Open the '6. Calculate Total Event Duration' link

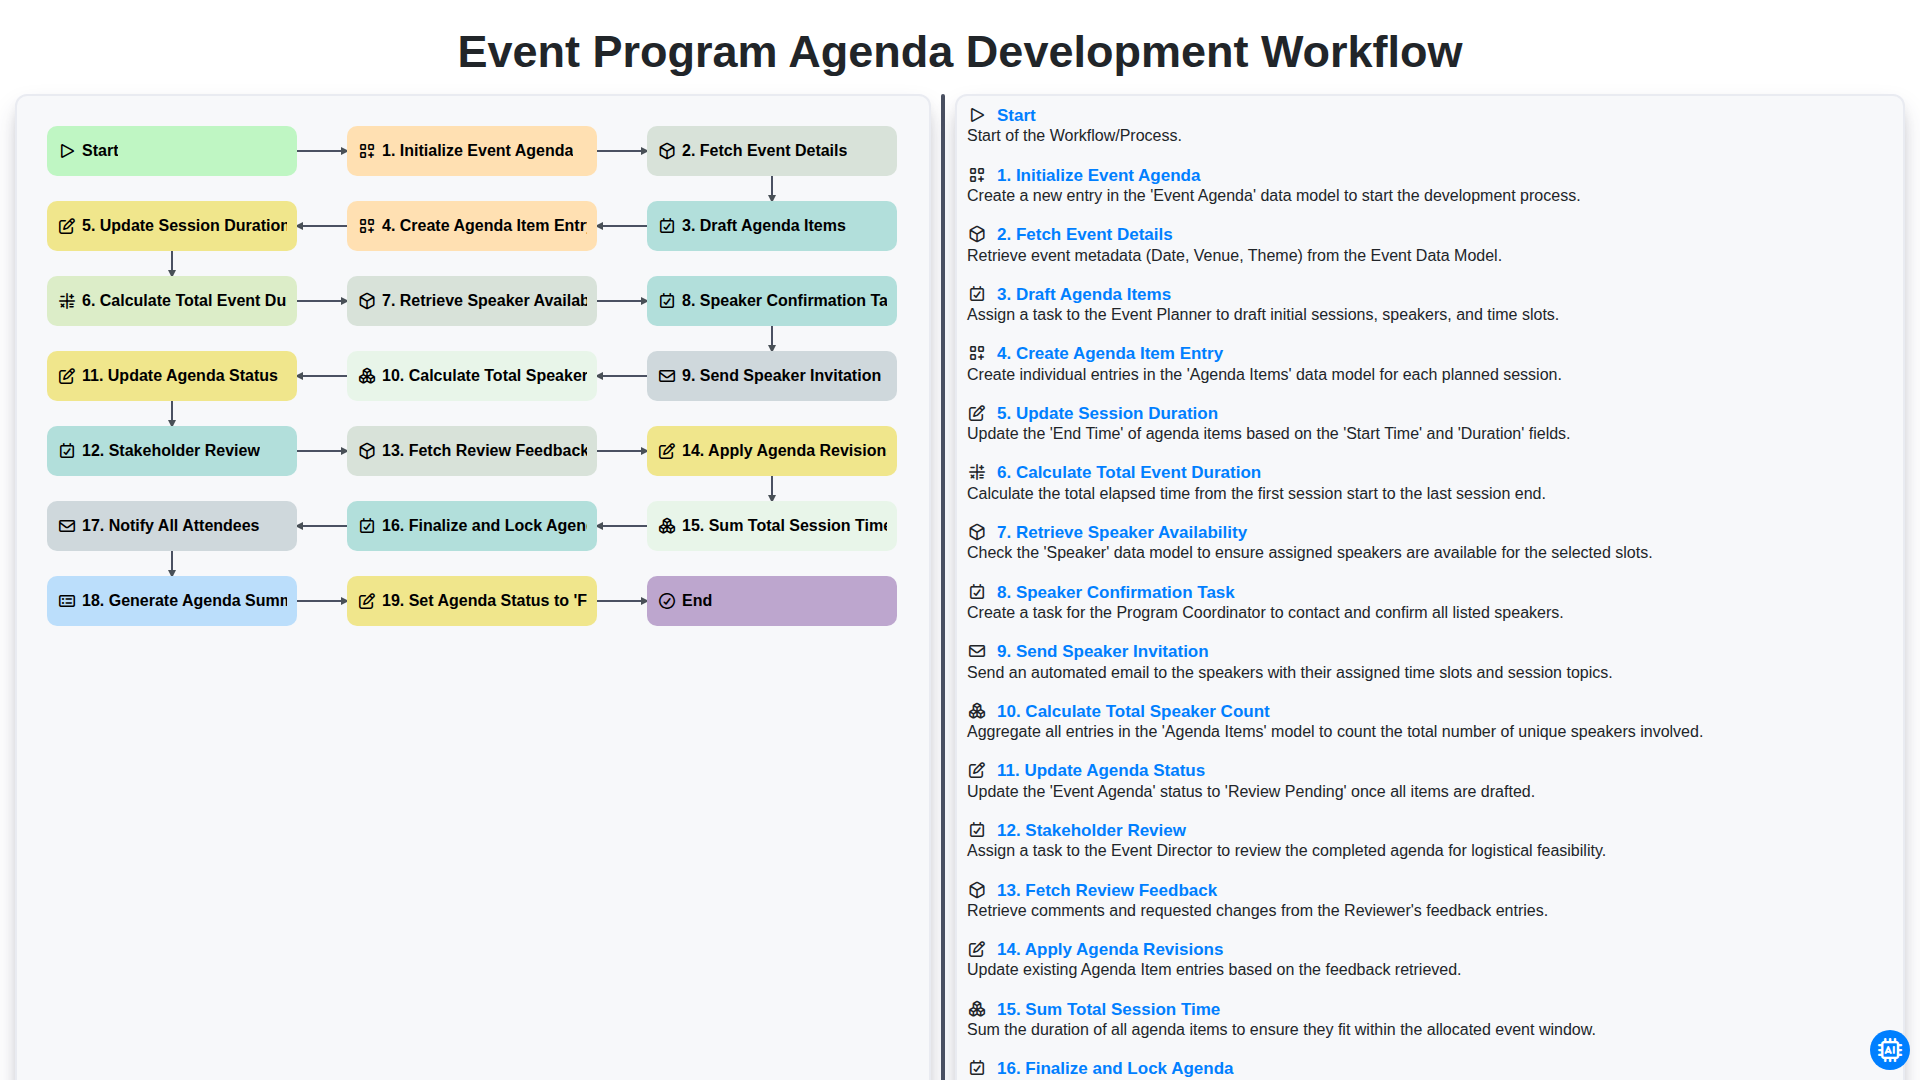1128,472
